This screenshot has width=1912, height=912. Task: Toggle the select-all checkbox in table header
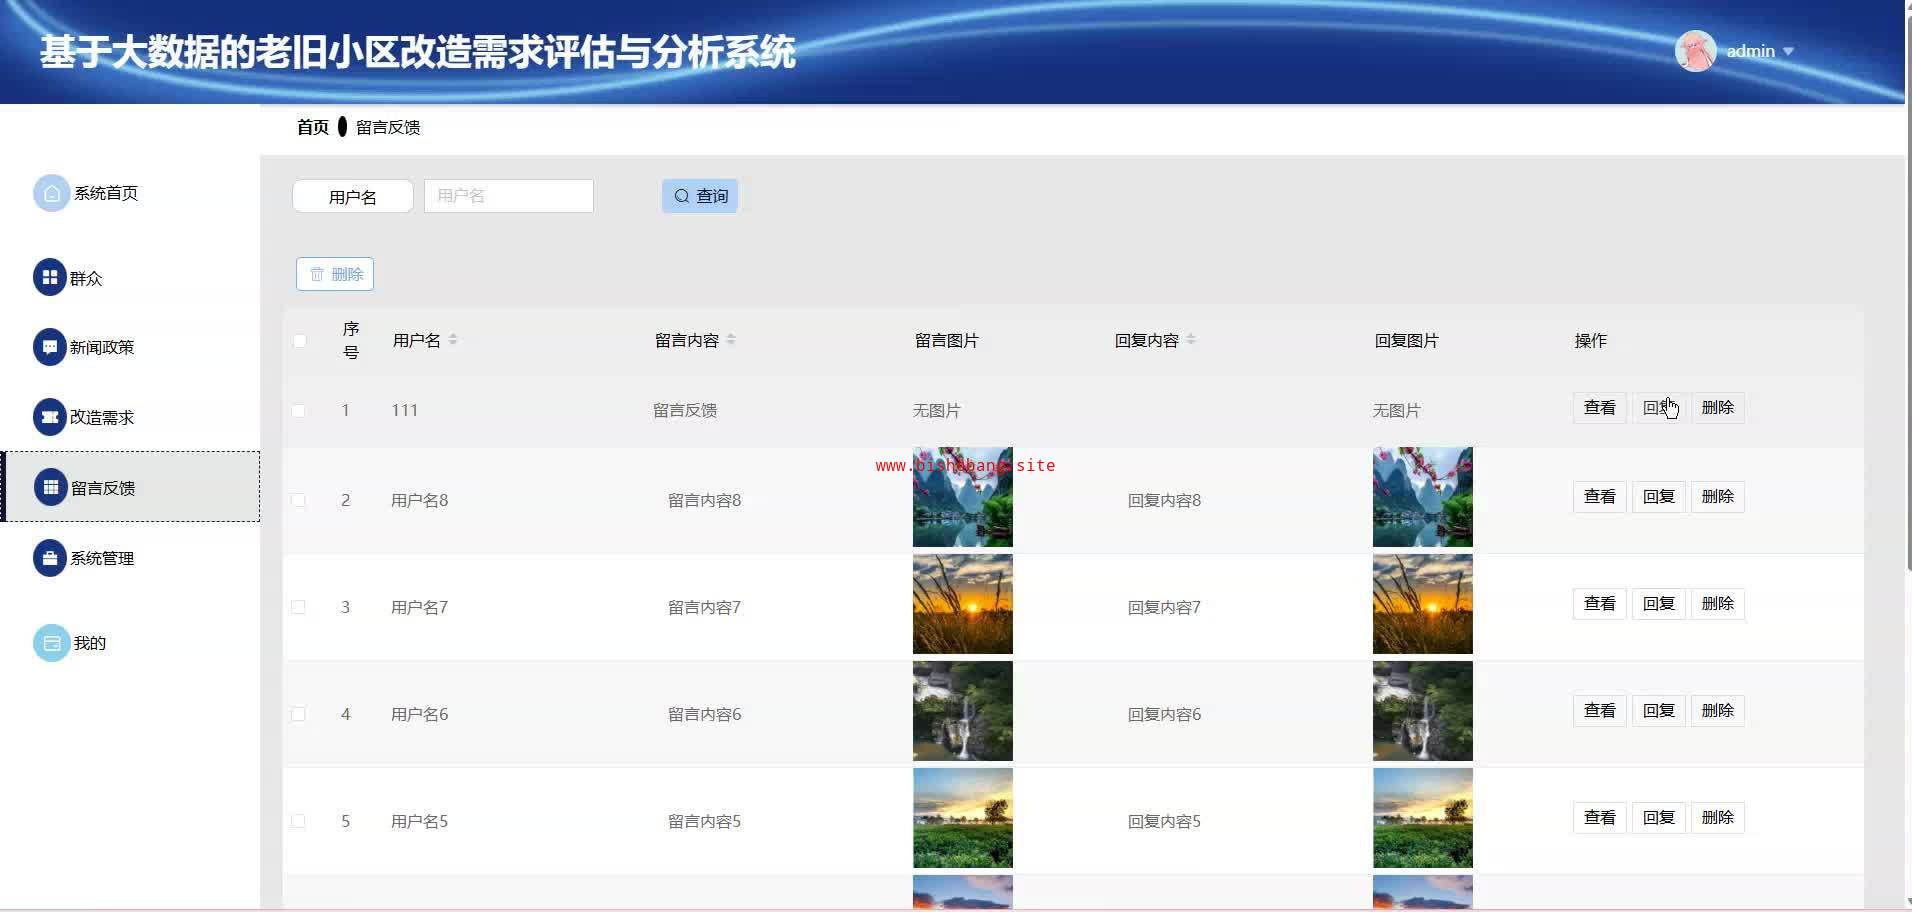pos(299,341)
